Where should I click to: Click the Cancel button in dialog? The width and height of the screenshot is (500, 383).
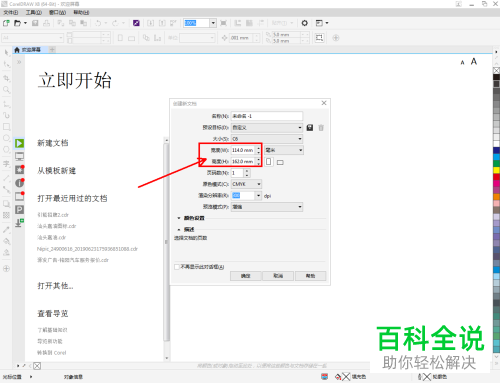278,276
